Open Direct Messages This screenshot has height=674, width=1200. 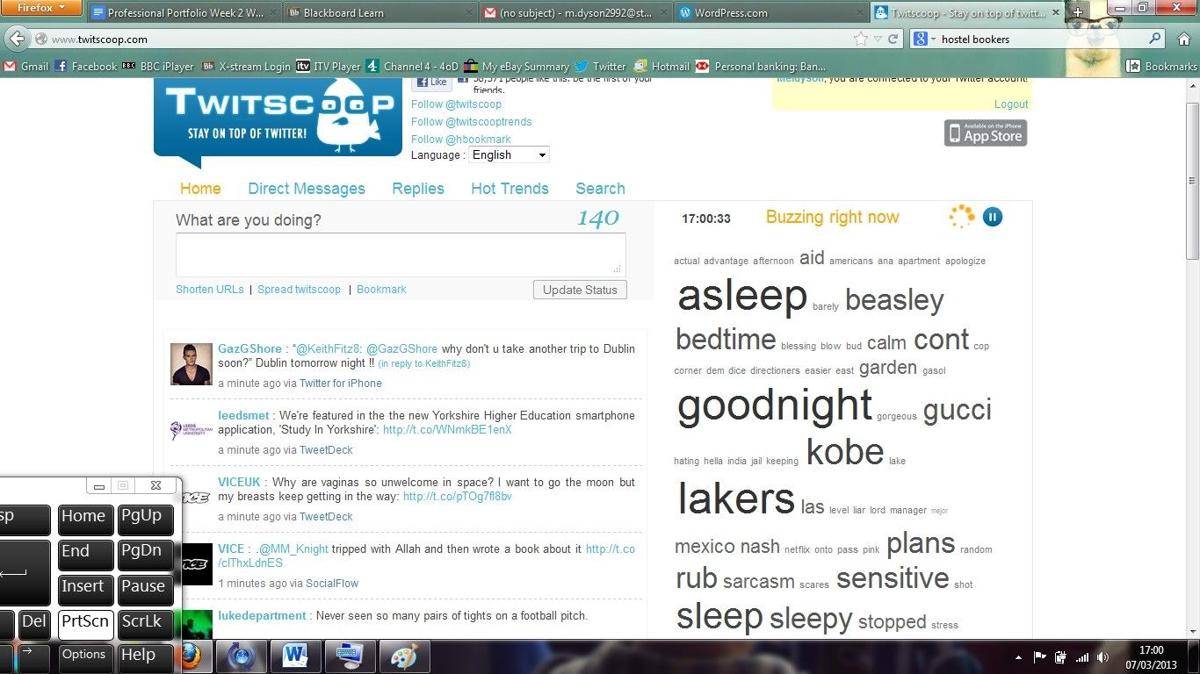tap(306, 188)
